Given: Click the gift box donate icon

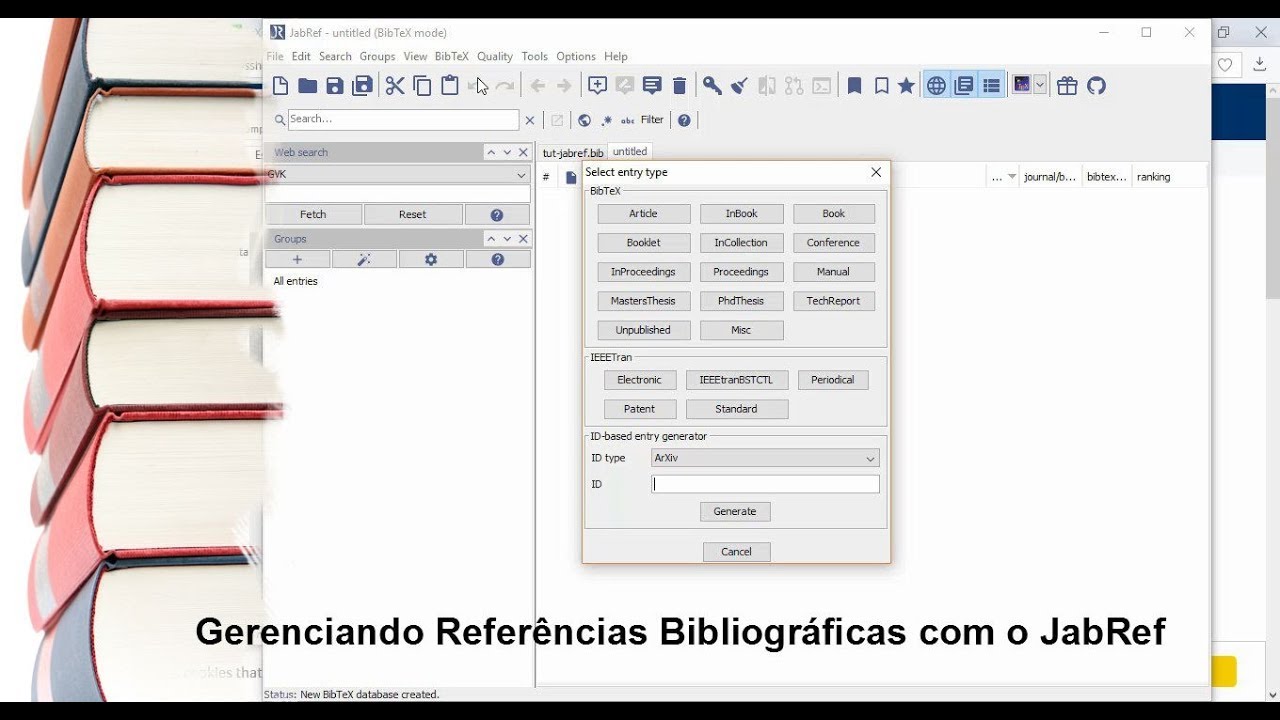Looking at the screenshot, I should [1067, 86].
